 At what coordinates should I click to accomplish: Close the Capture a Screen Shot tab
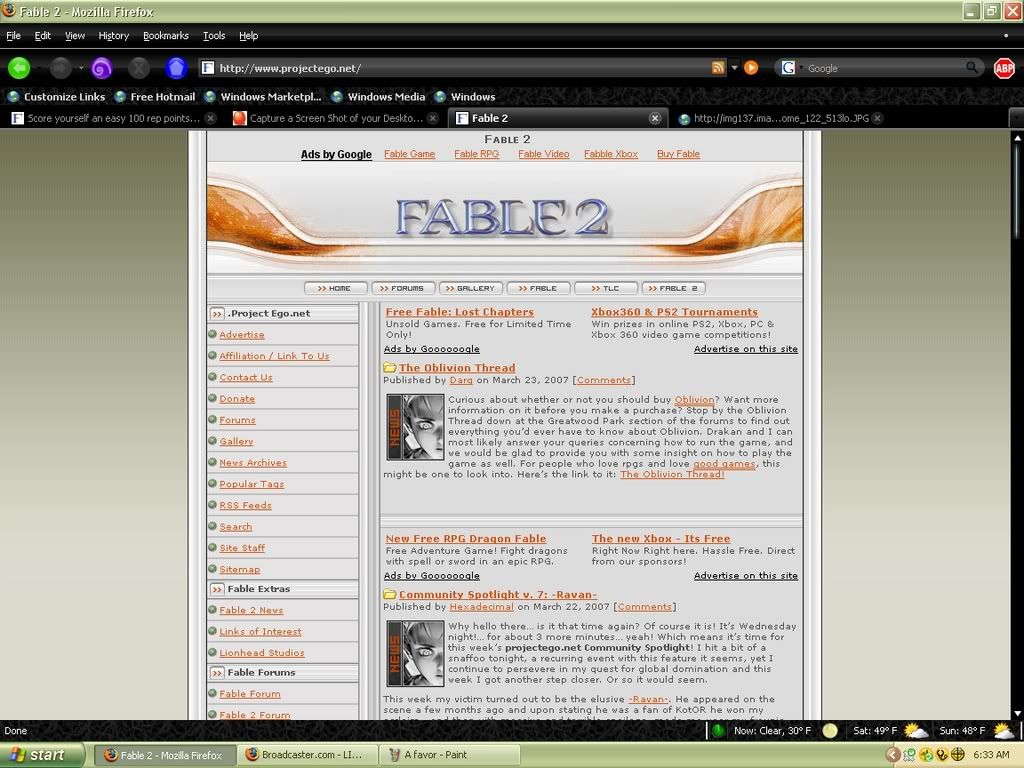(432, 118)
